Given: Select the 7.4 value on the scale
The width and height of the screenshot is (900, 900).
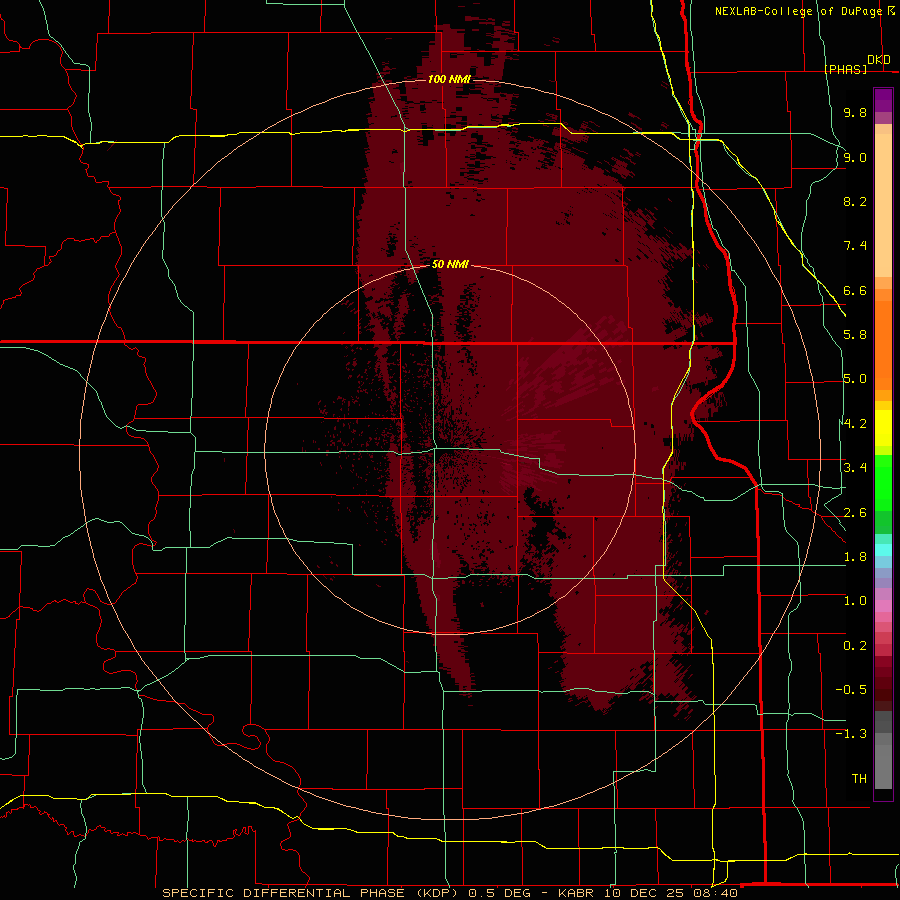Looking at the screenshot, I should pyautogui.click(x=855, y=246).
